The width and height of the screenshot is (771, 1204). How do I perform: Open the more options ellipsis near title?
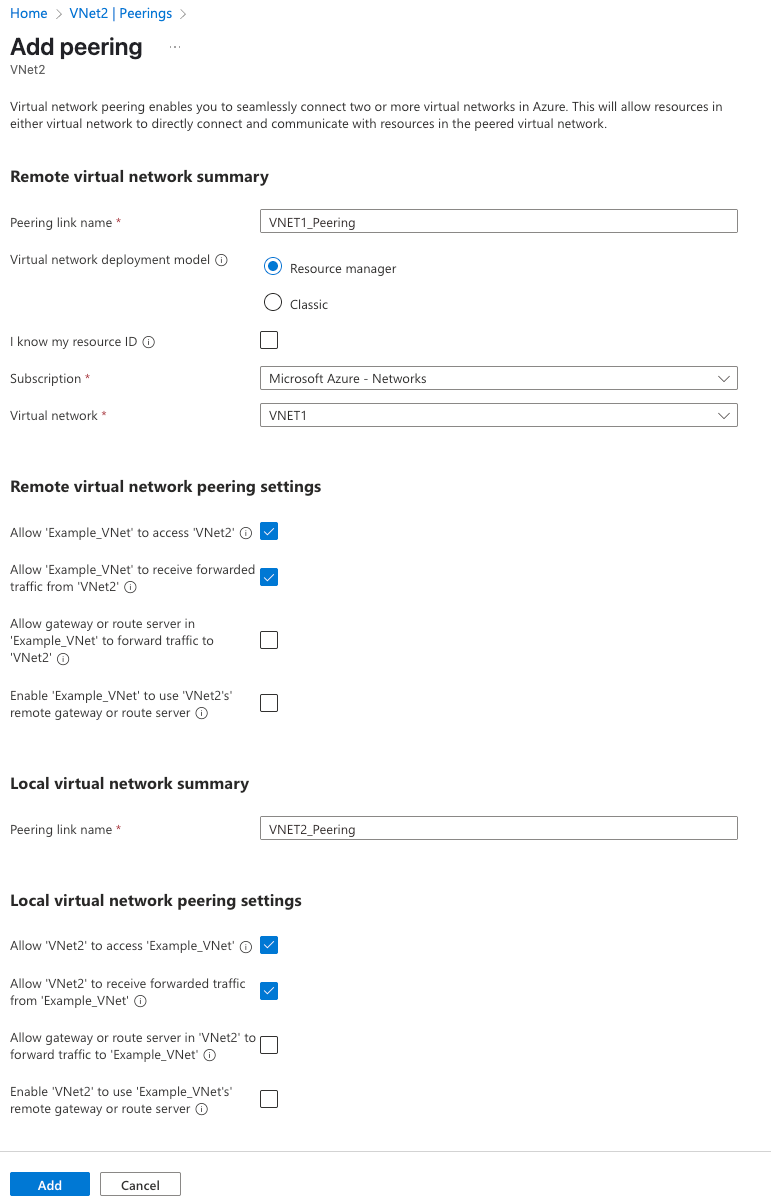pos(175,47)
